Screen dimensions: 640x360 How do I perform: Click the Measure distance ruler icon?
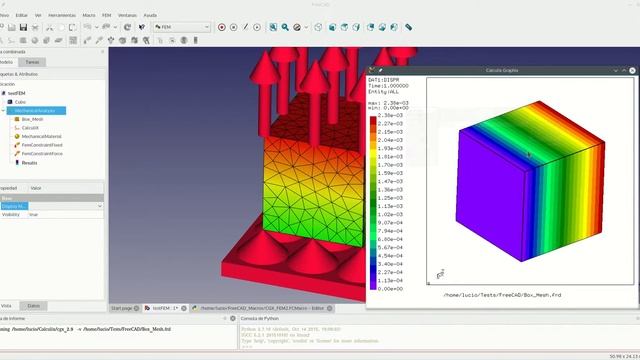tap(409, 27)
